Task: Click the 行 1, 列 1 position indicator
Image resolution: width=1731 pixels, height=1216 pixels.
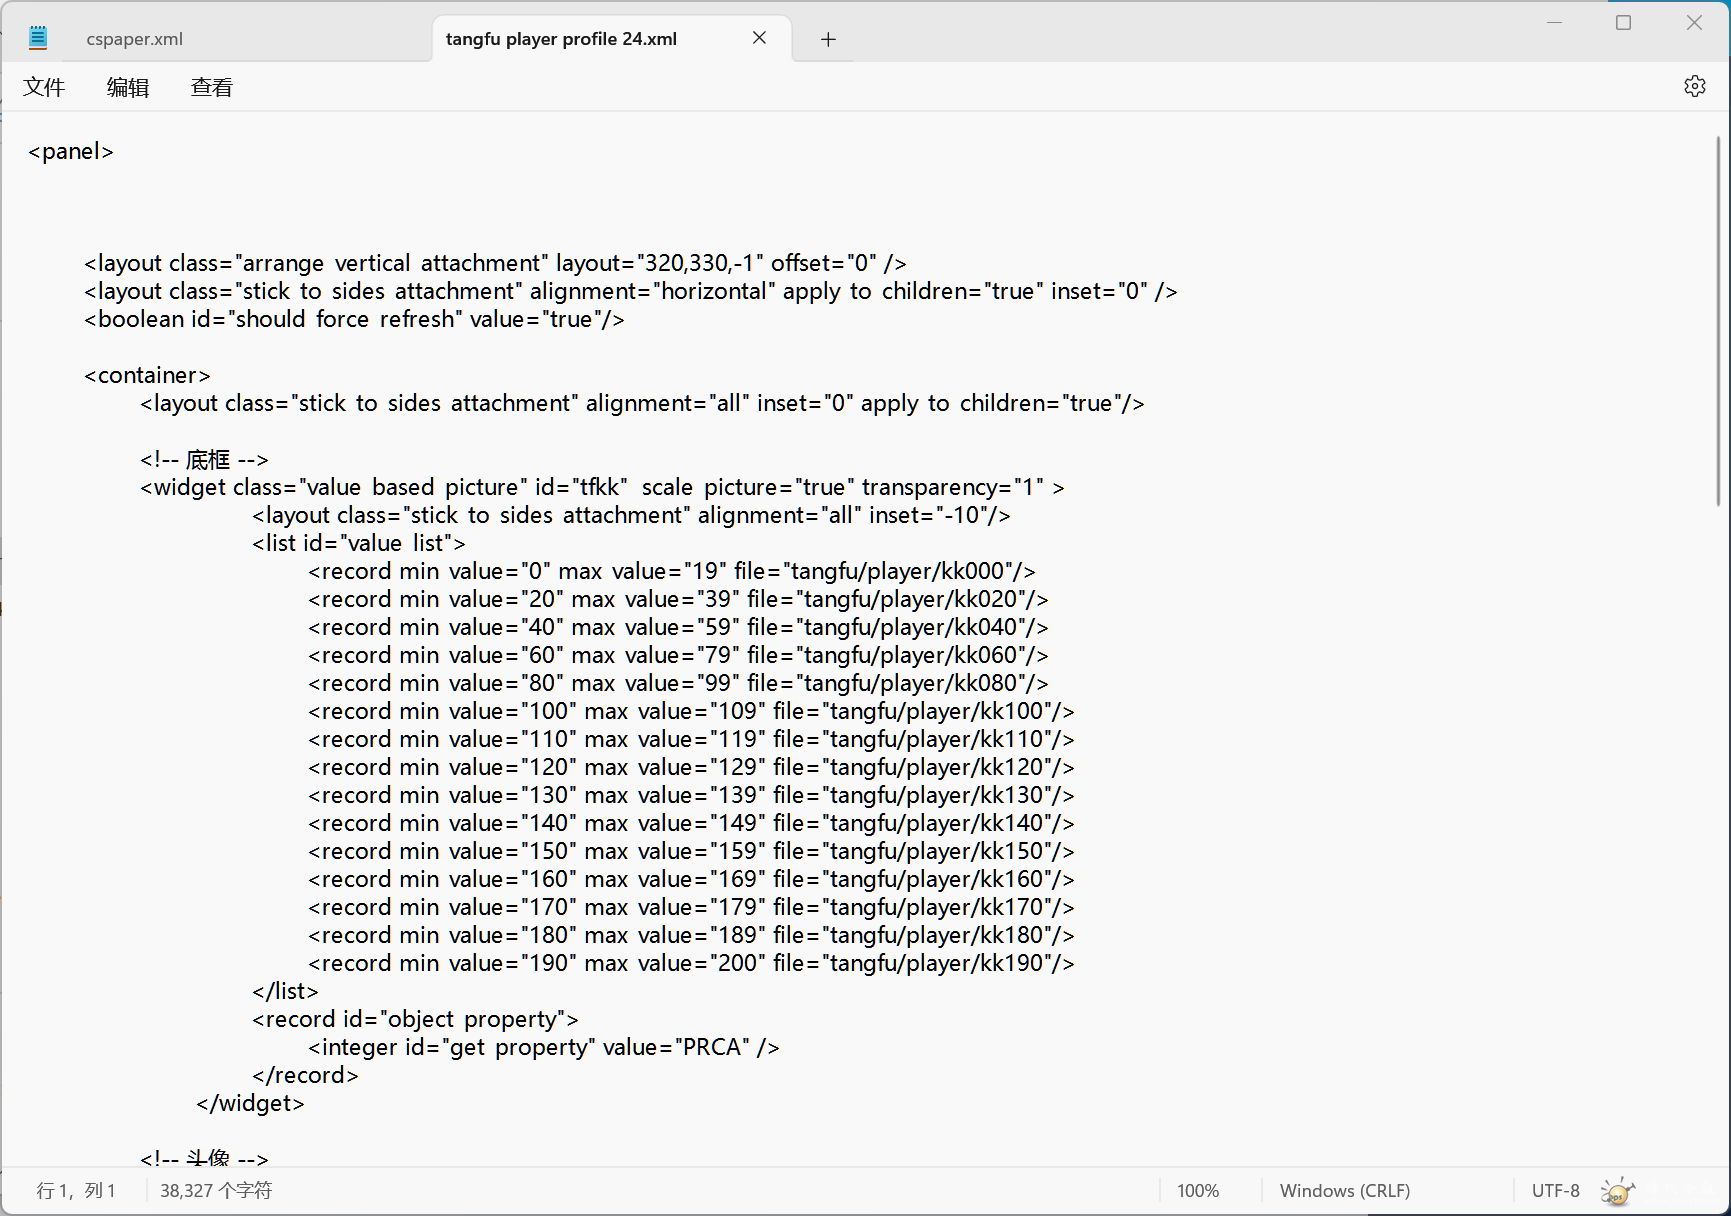Action: point(76,1191)
